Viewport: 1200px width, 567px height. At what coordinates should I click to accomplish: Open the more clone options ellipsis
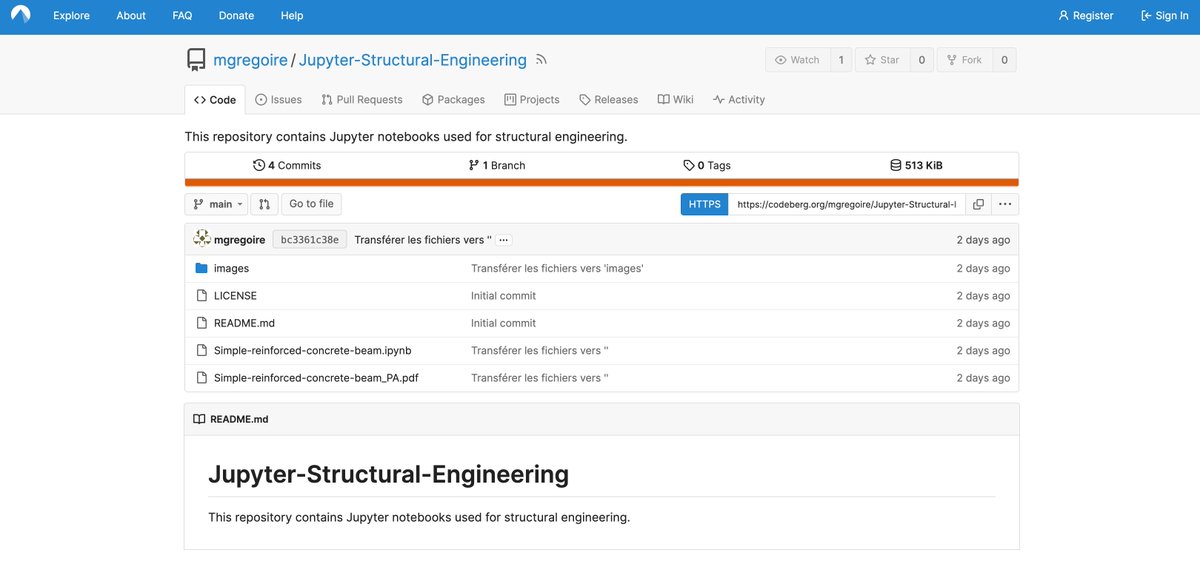[1005, 204]
